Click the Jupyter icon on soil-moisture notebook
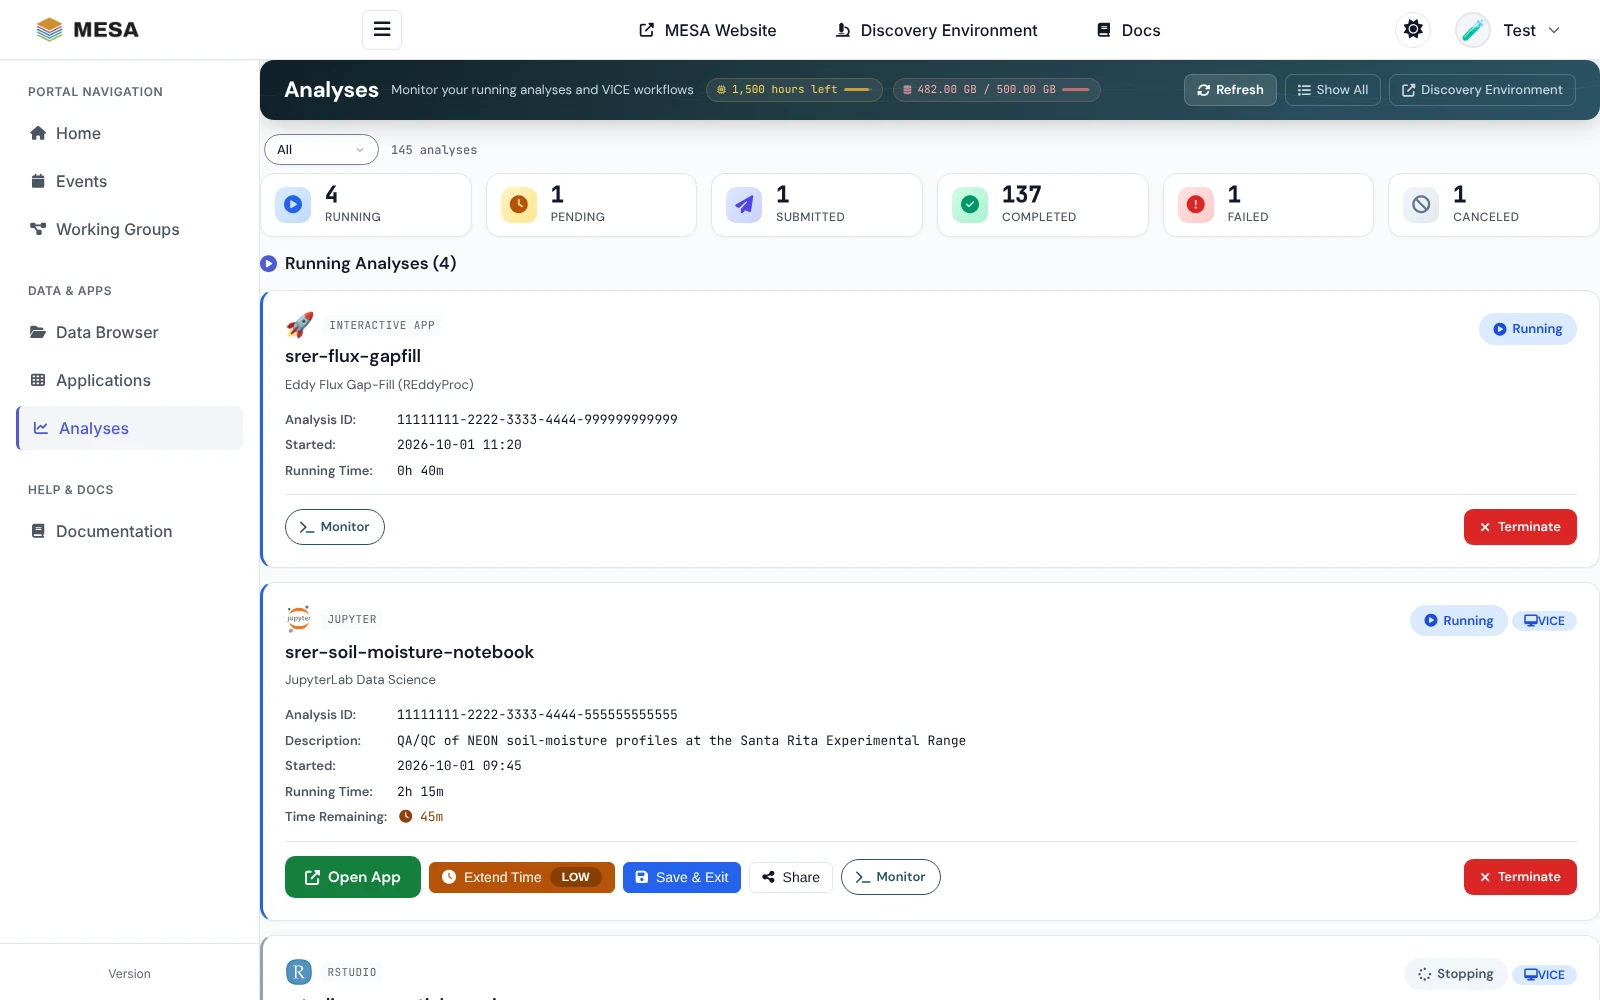The height and width of the screenshot is (1000, 1600). coord(299,619)
